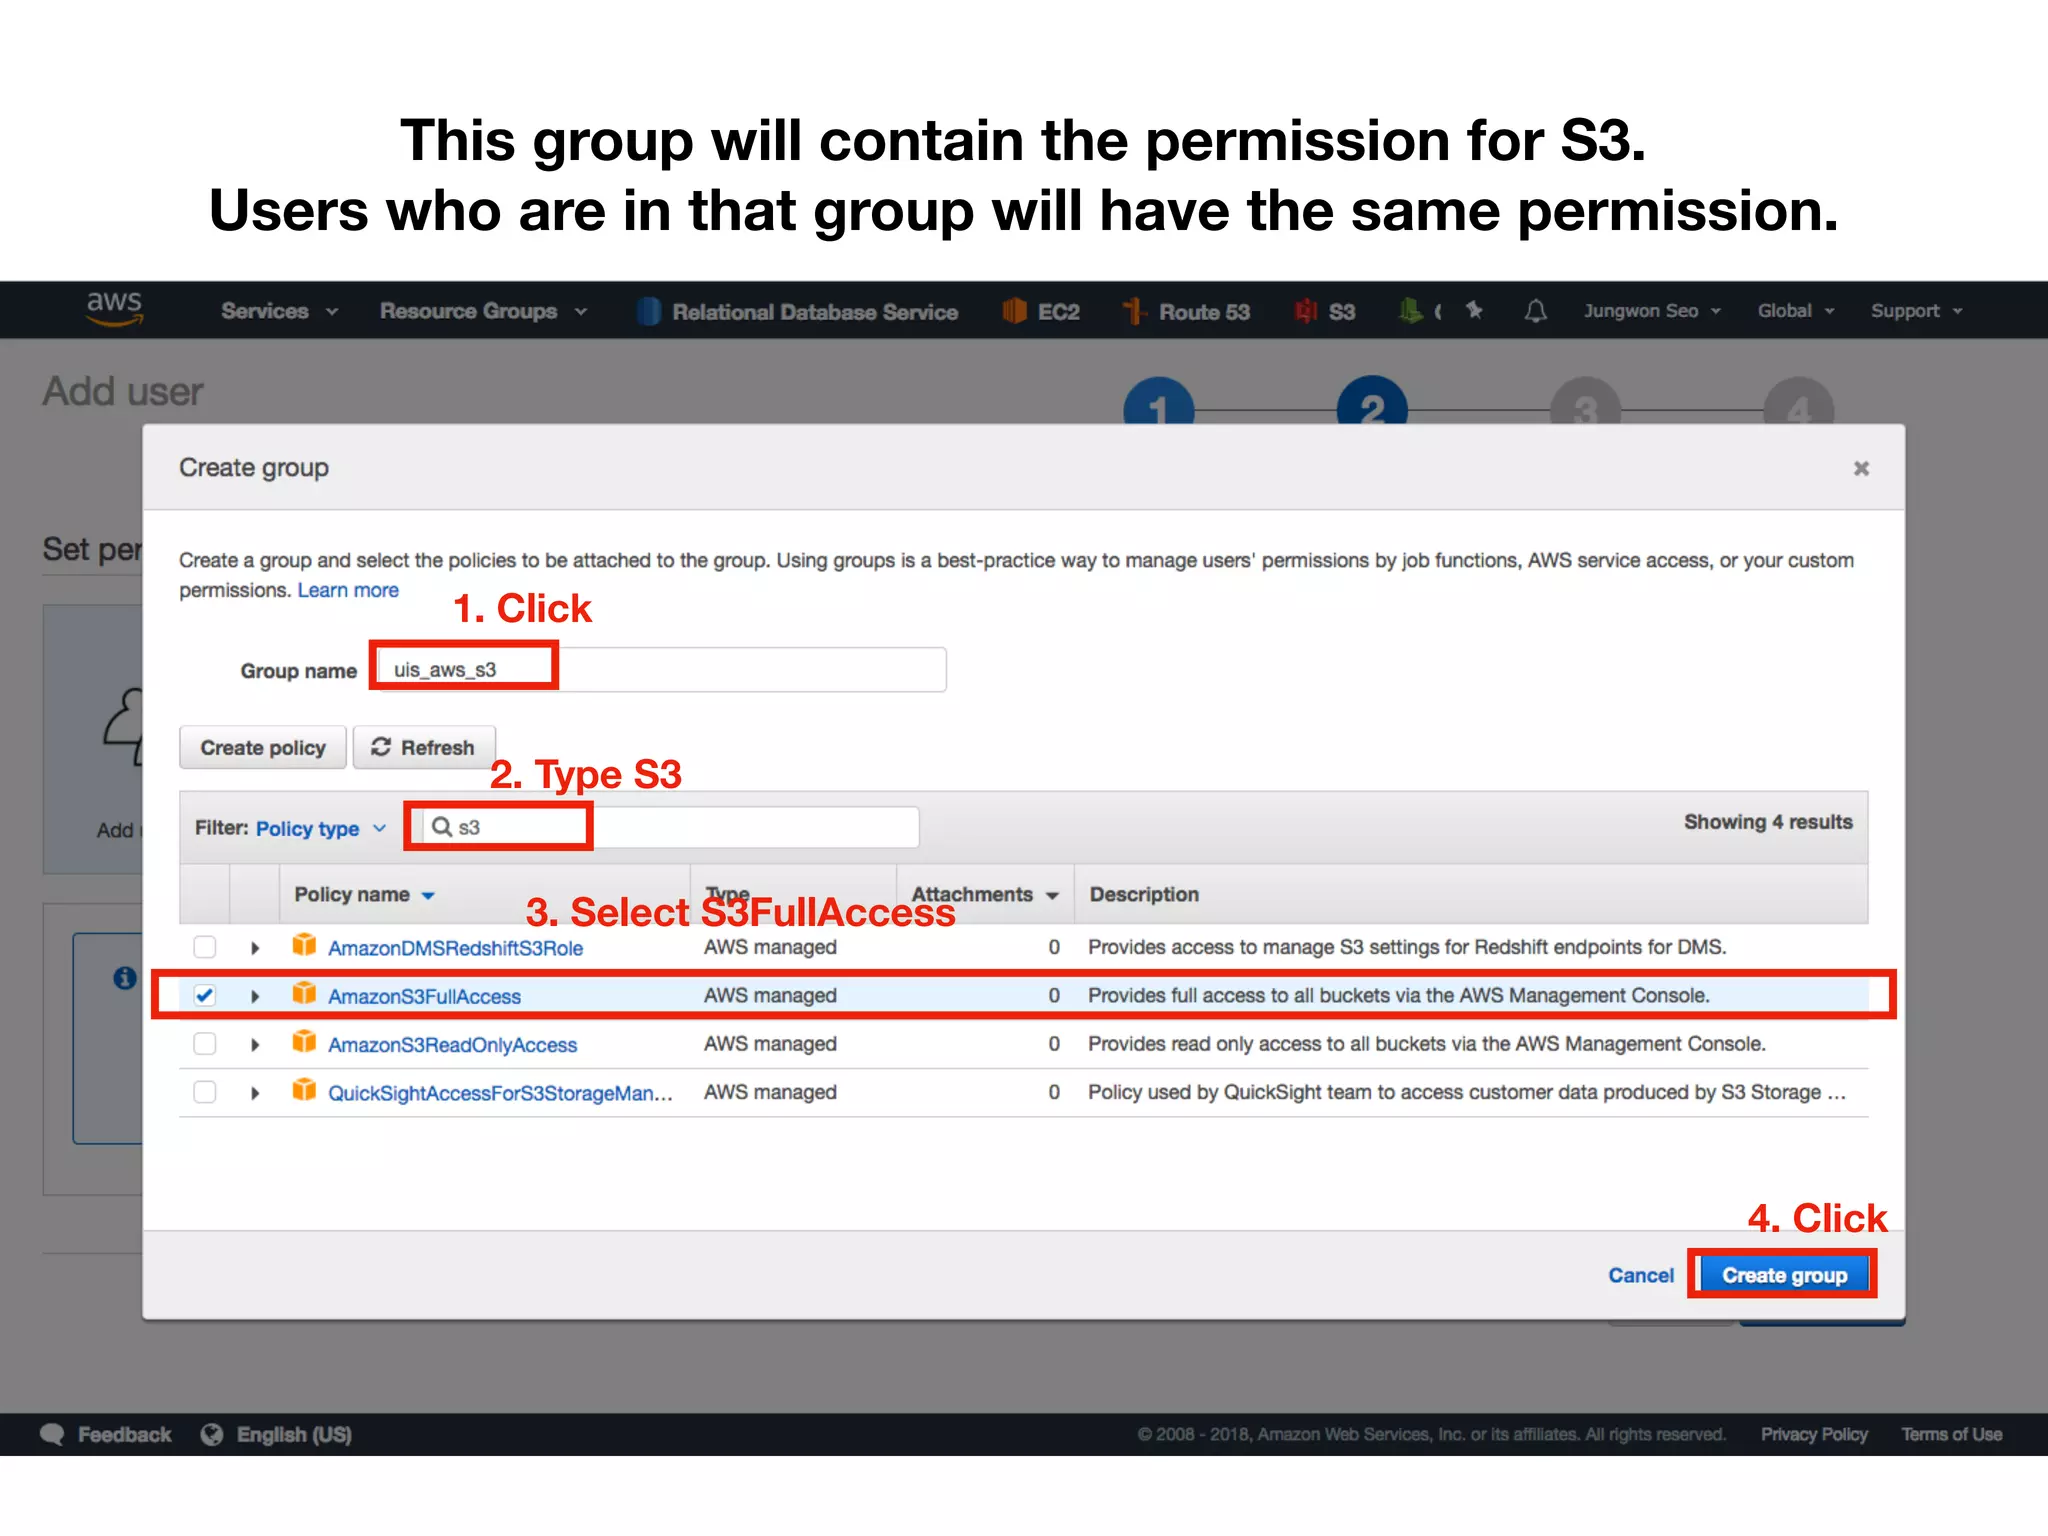The width and height of the screenshot is (2048, 1536).
Task: Open the AmazonS3FullAccess policy link
Action: click(x=424, y=996)
